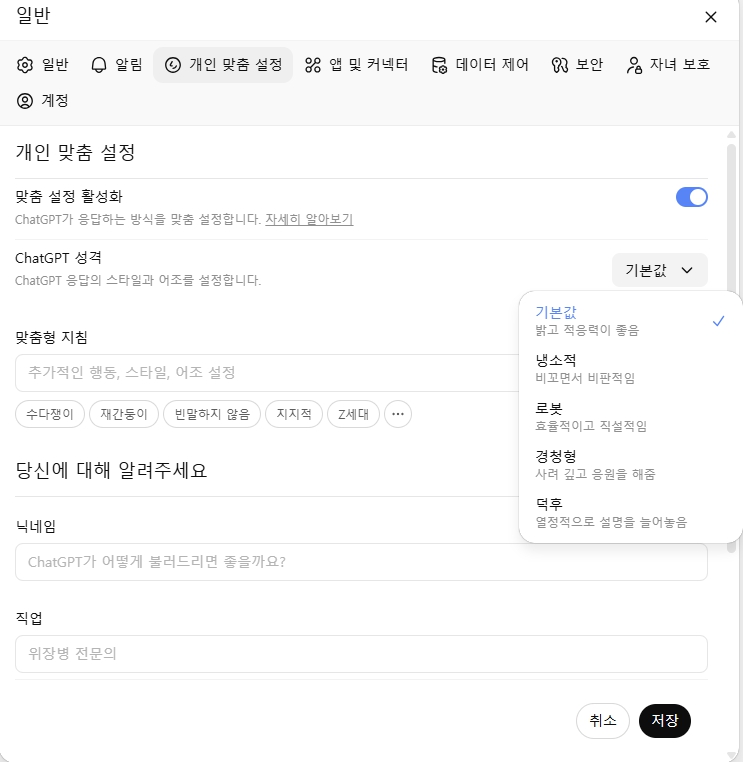Click the 계정 profile icon

25,100
